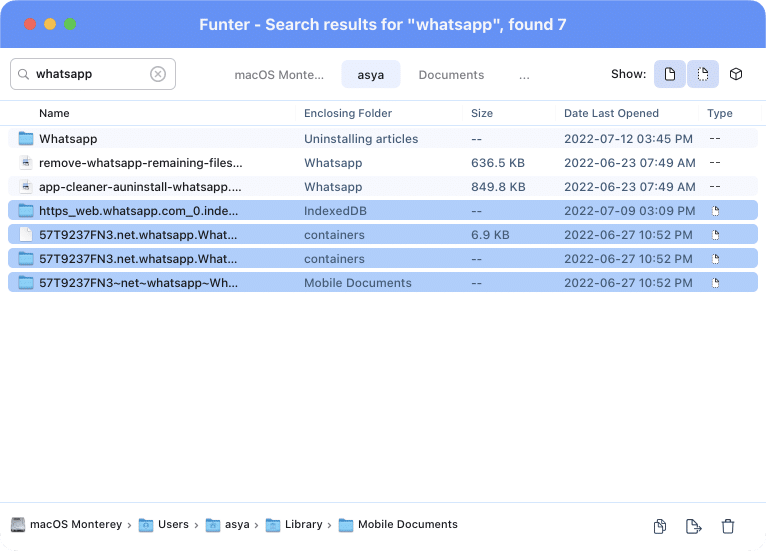Sort by Type column
Image resolution: width=766 pixels, height=551 pixels.
[x=720, y=113]
